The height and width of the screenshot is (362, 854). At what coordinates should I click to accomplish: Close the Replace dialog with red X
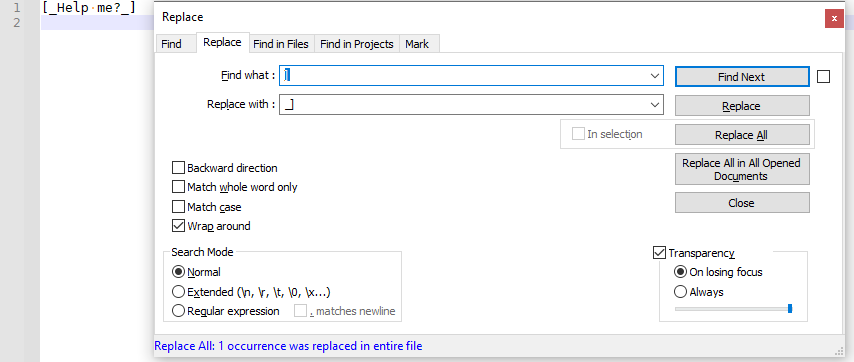pyautogui.click(x=834, y=19)
